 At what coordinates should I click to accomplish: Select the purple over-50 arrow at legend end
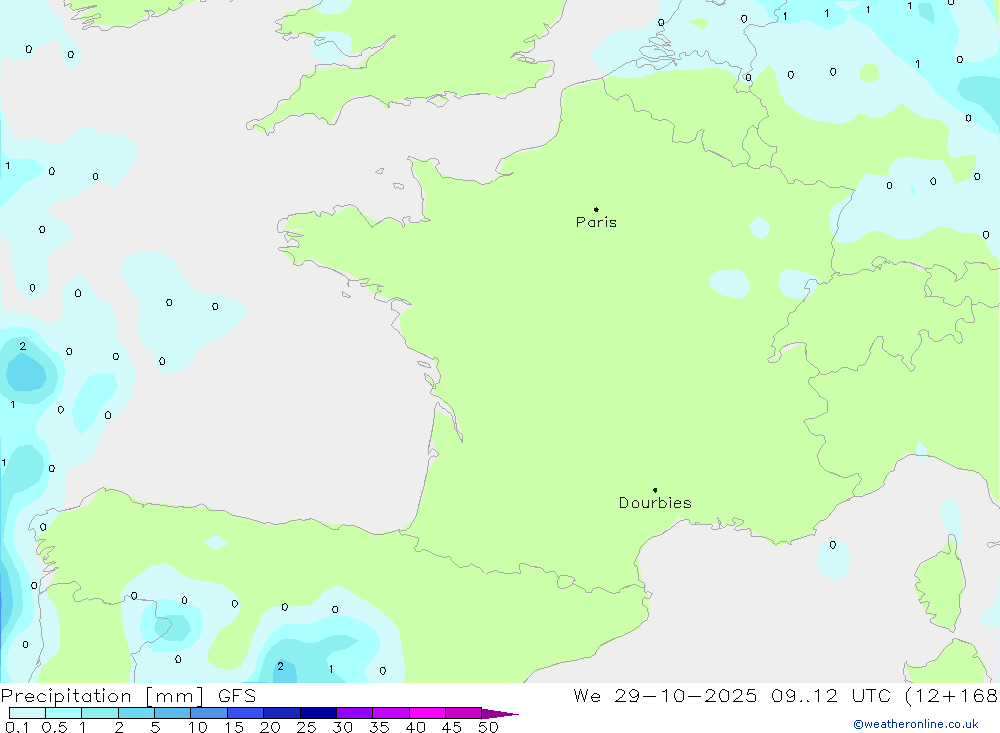500,714
